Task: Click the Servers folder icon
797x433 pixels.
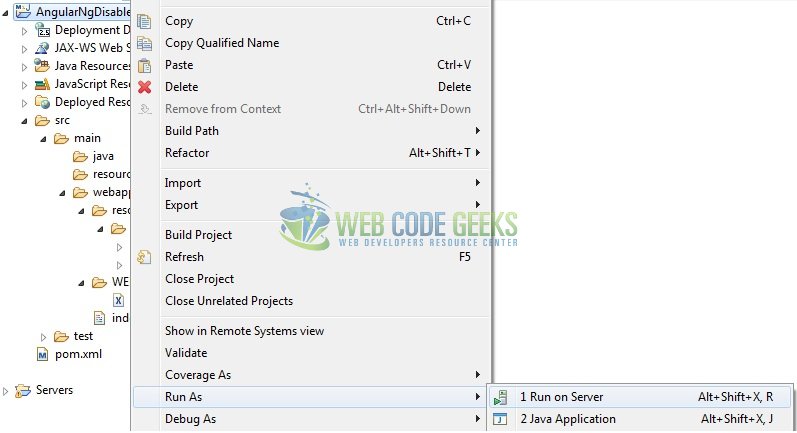Action: tap(23, 391)
